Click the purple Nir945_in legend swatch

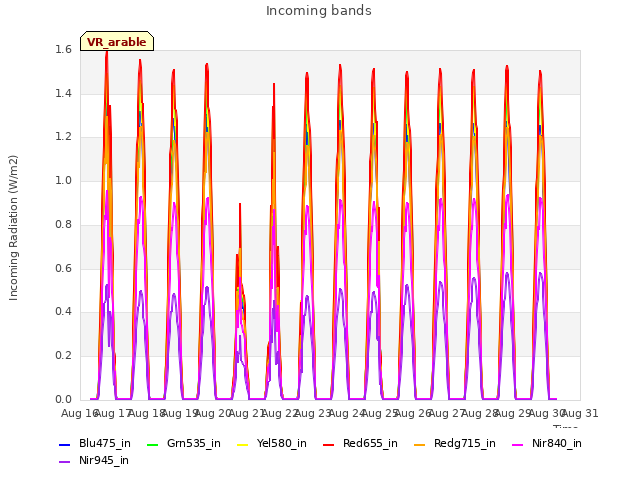[x=64, y=461]
